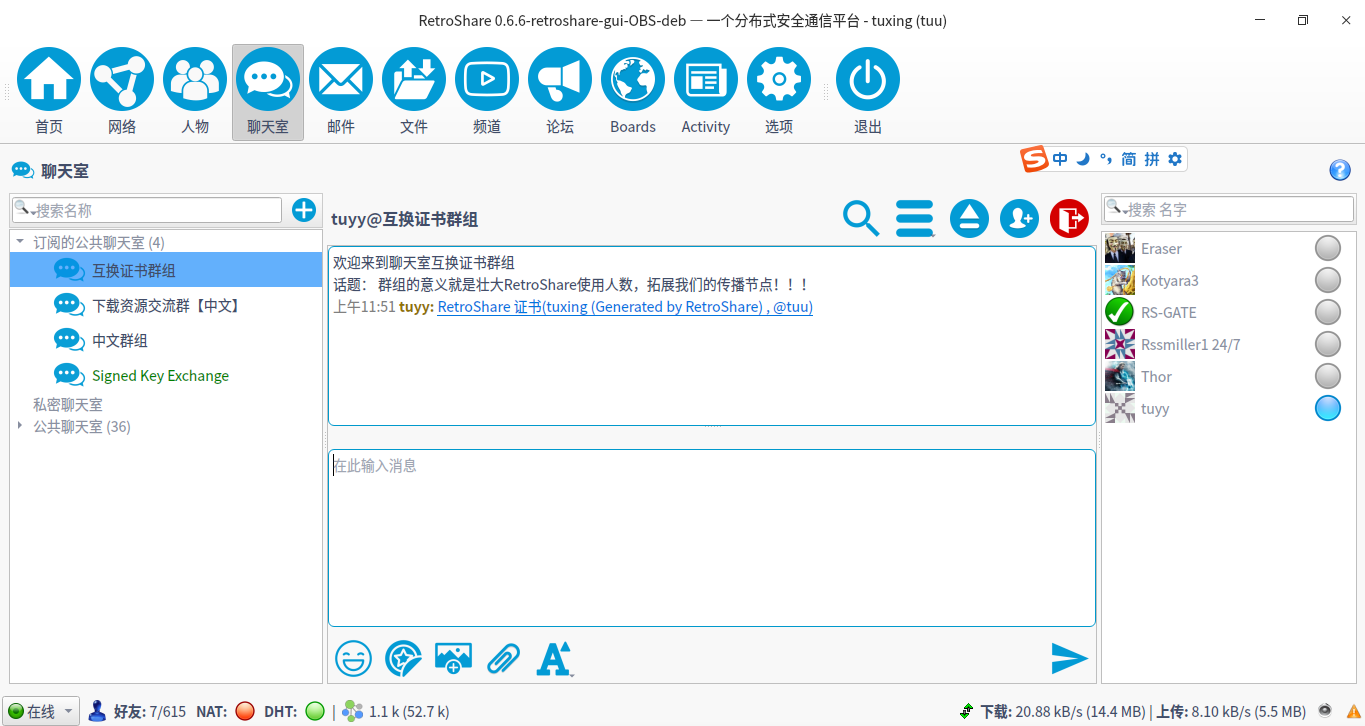Screen dimensions: 1365x726
Task: Attach a file using the paperclip icon
Action: pos(503,658)
